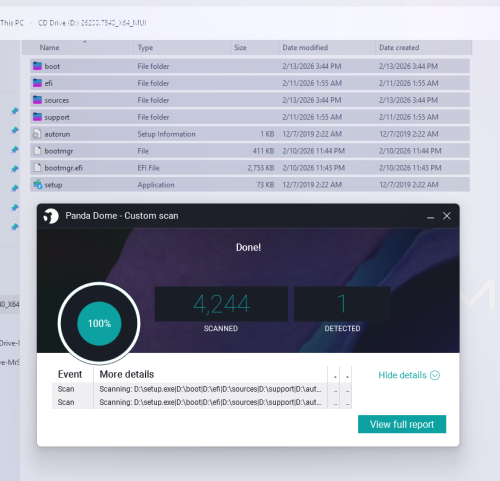This screenshot has width=500, height=481.
Task: Click the 'SCANNED' label
Action: tap(221, 329)
